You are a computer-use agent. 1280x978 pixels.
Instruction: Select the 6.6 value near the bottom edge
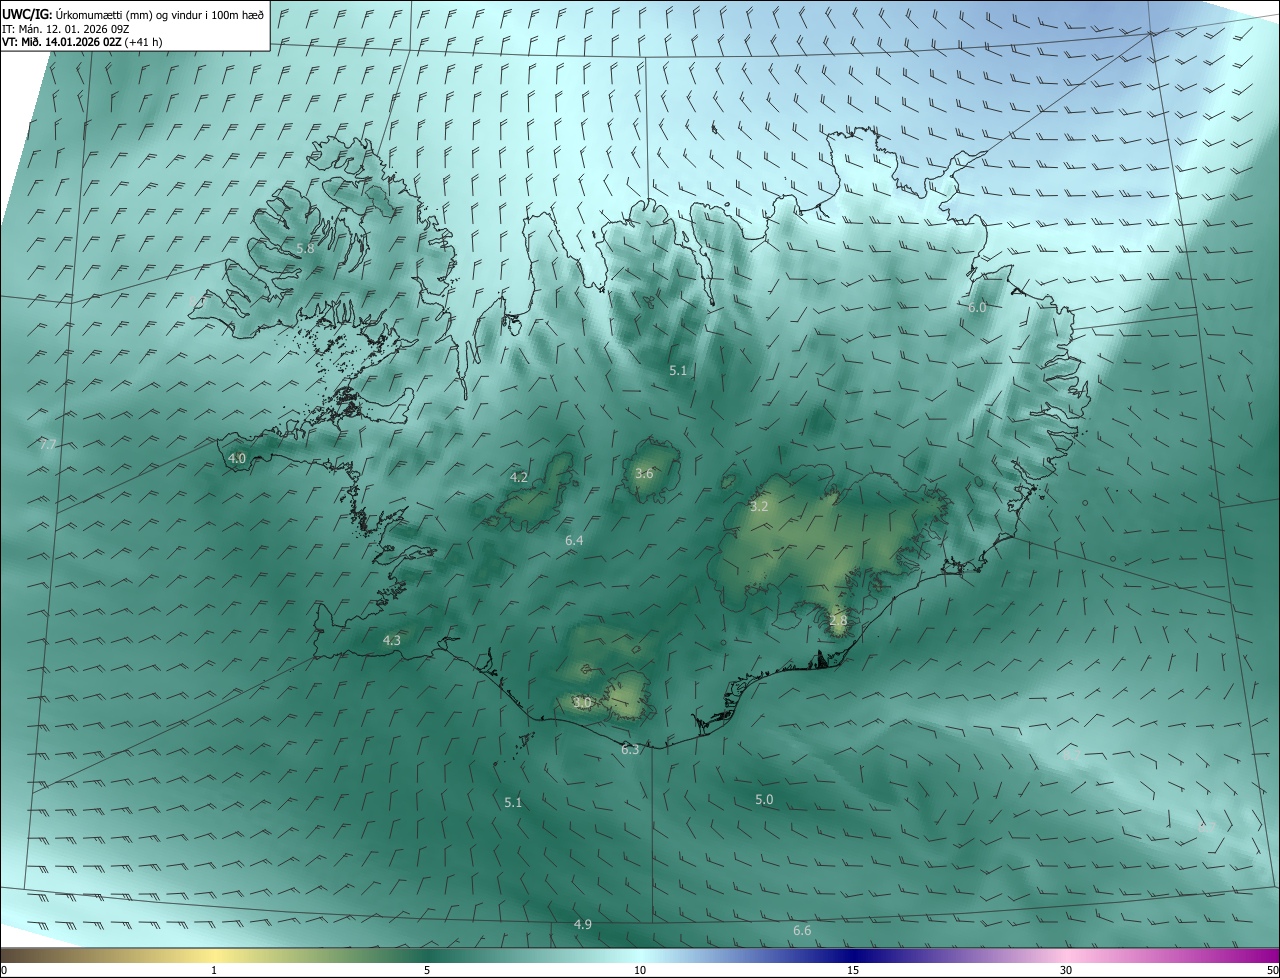pos(802,932)
